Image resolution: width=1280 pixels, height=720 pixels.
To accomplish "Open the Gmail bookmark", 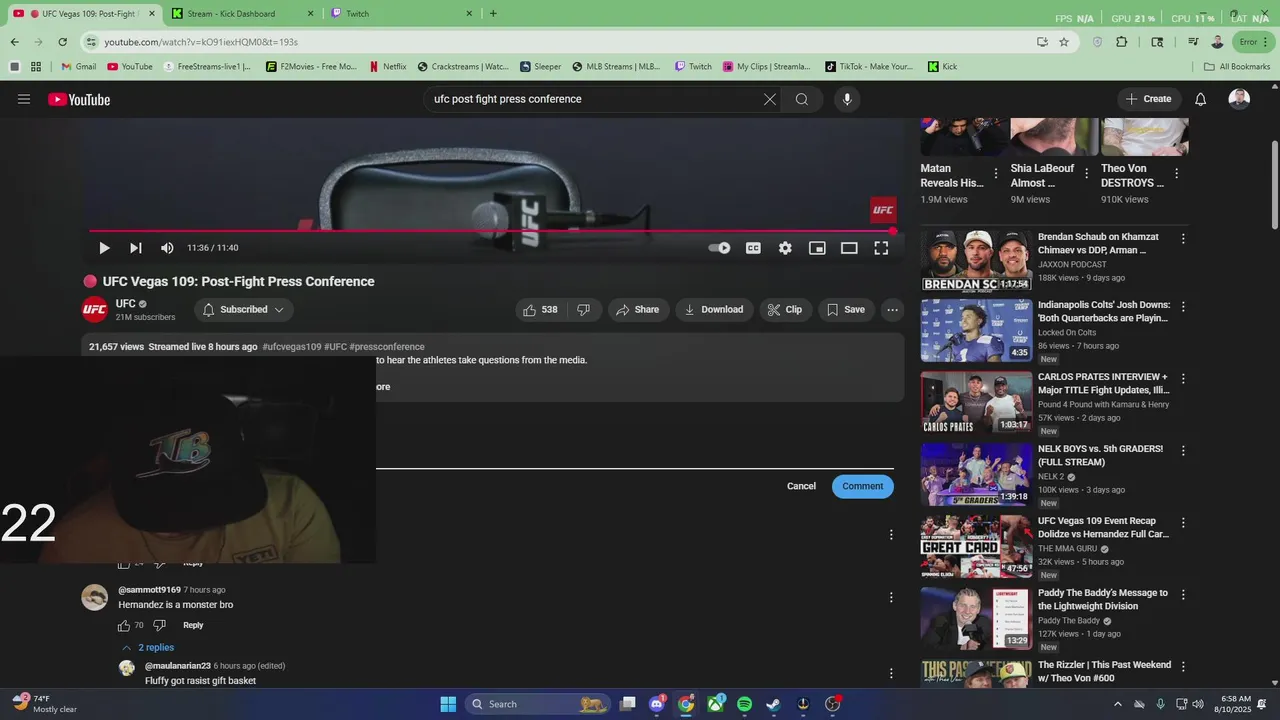I will pyautogui.click(x=79, y=67).
